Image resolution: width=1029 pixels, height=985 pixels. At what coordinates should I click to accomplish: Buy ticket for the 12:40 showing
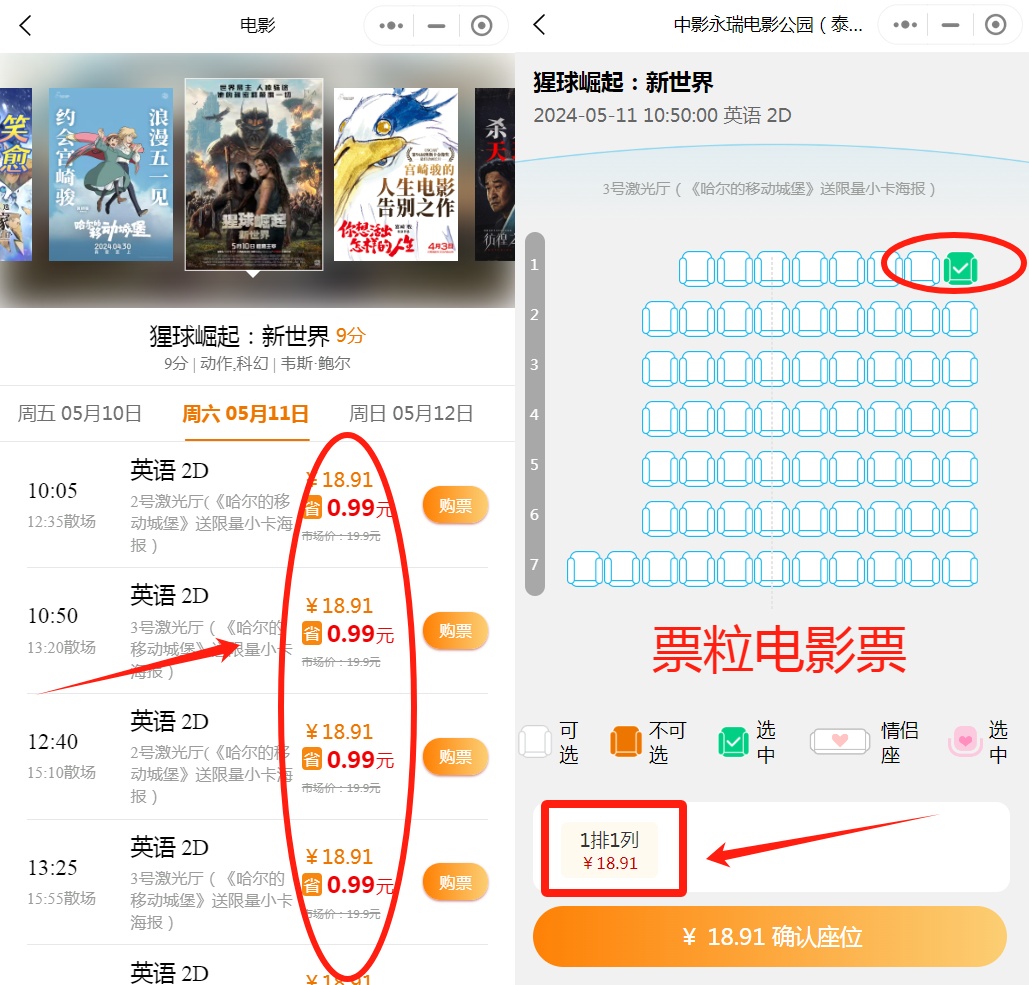(x=455, y=756)
